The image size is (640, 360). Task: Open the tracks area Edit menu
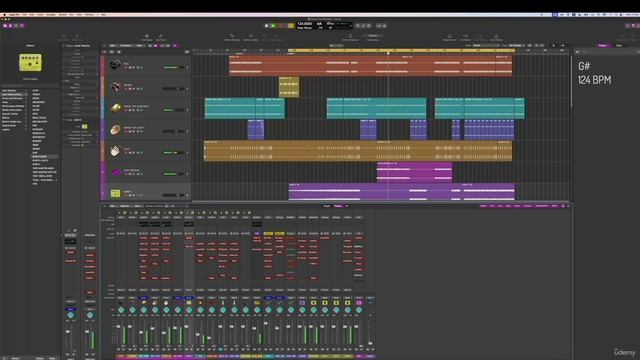point(112,46)
